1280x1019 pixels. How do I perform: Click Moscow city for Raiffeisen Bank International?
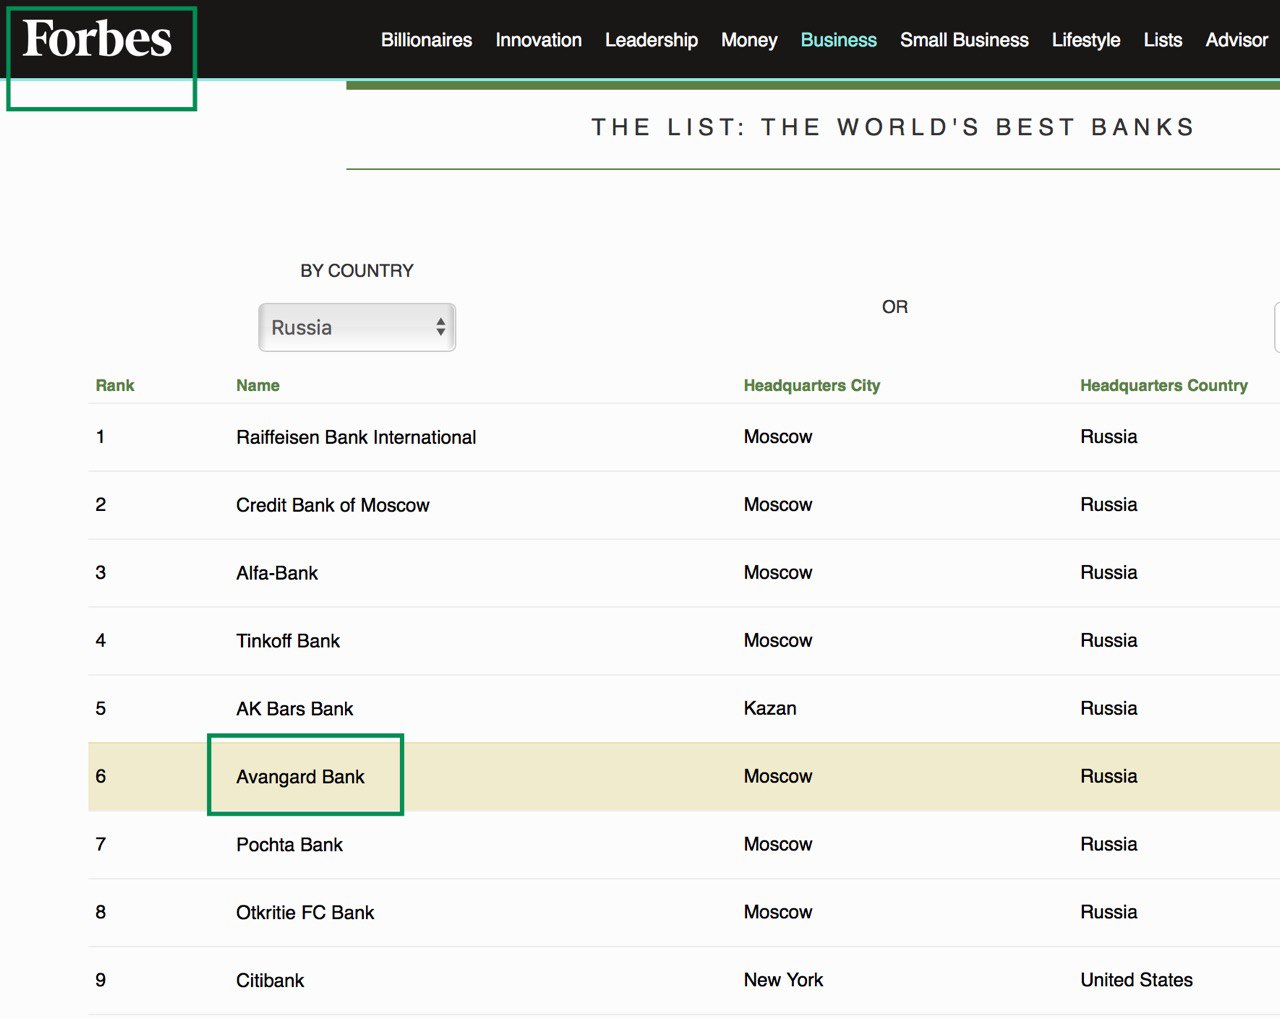(778, 436)
